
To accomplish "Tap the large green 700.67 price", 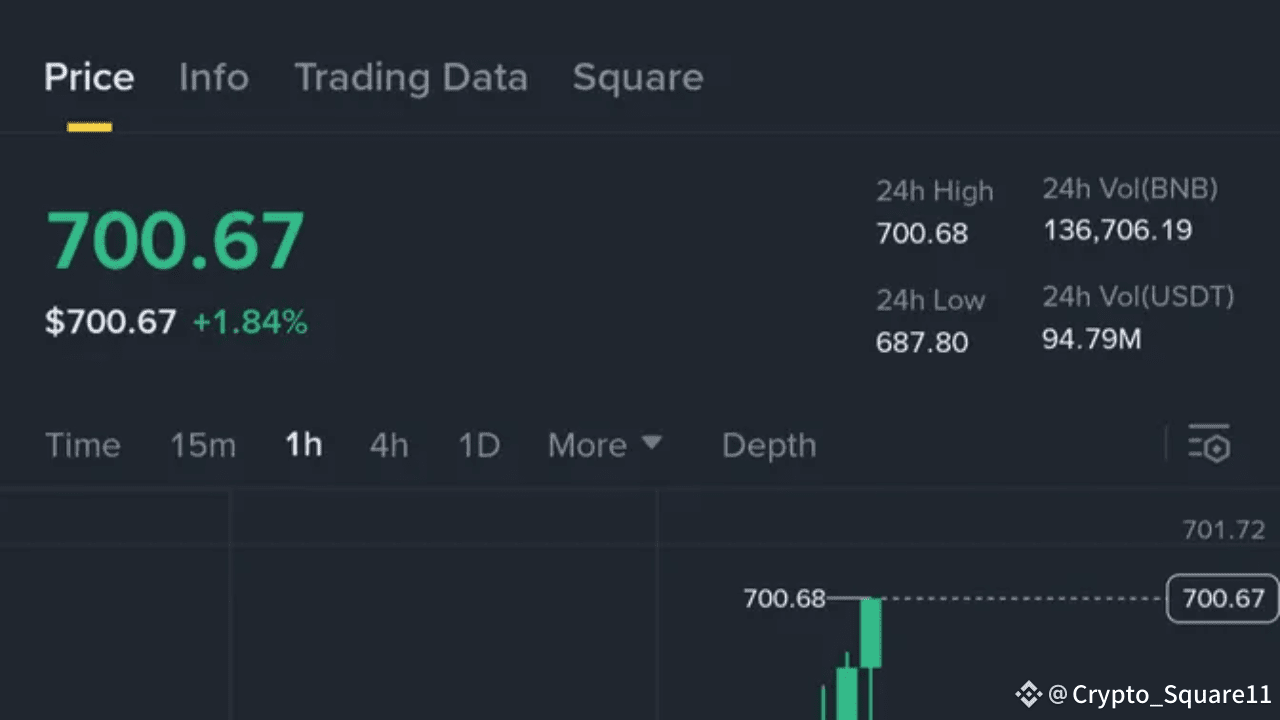I will click(175, 241).
